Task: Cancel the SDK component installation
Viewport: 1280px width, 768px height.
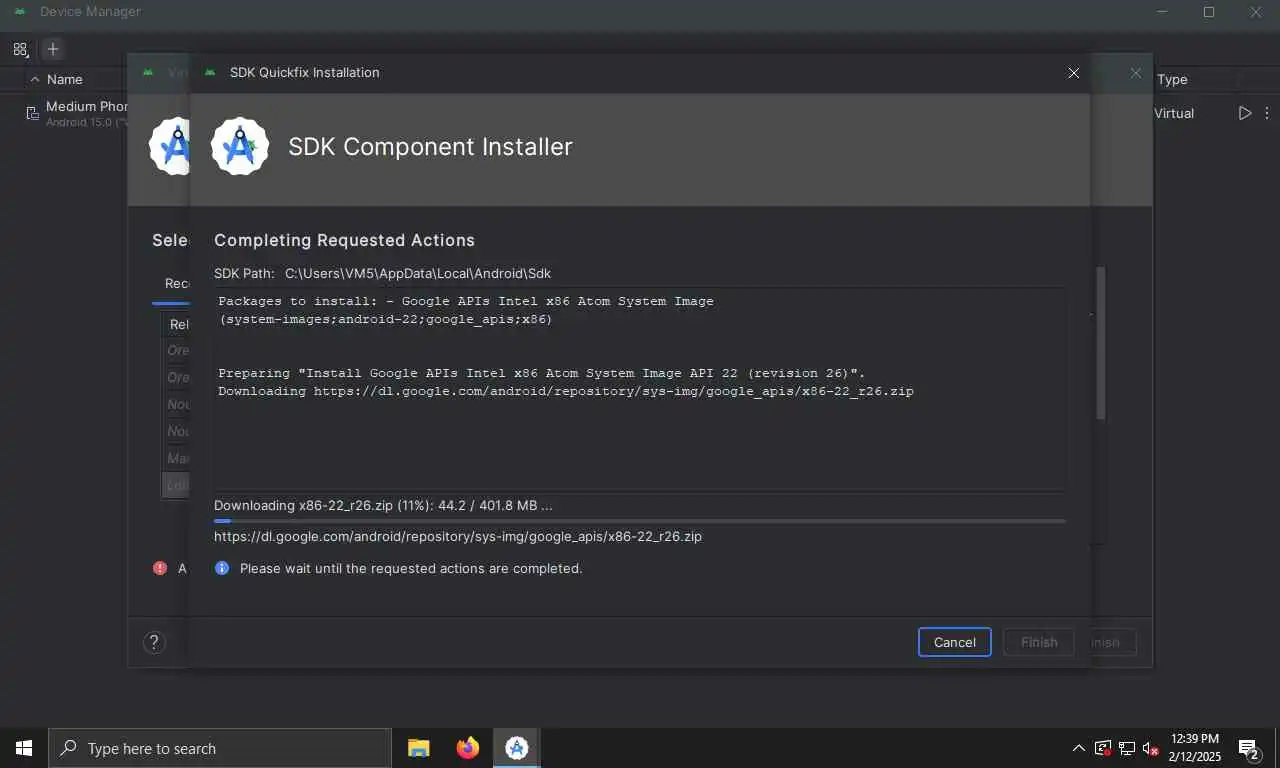Action: pos(954,642)
